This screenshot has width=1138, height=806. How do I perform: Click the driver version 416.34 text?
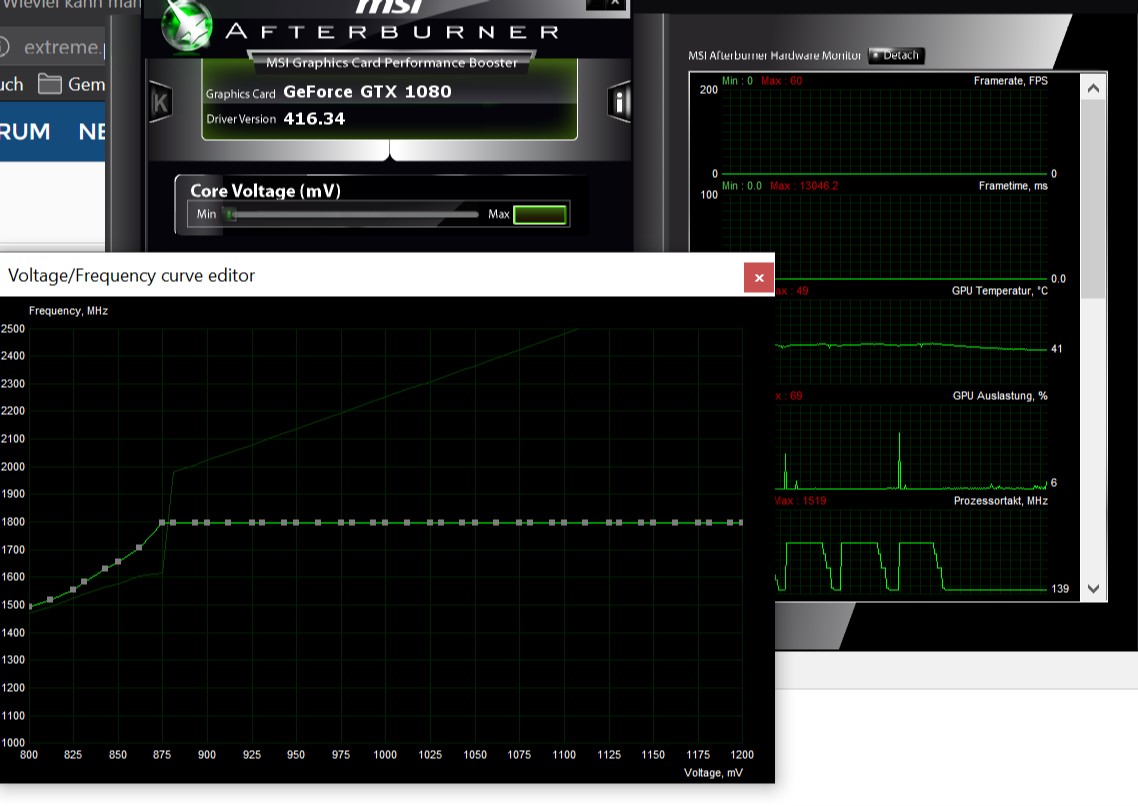click(314, 118)
